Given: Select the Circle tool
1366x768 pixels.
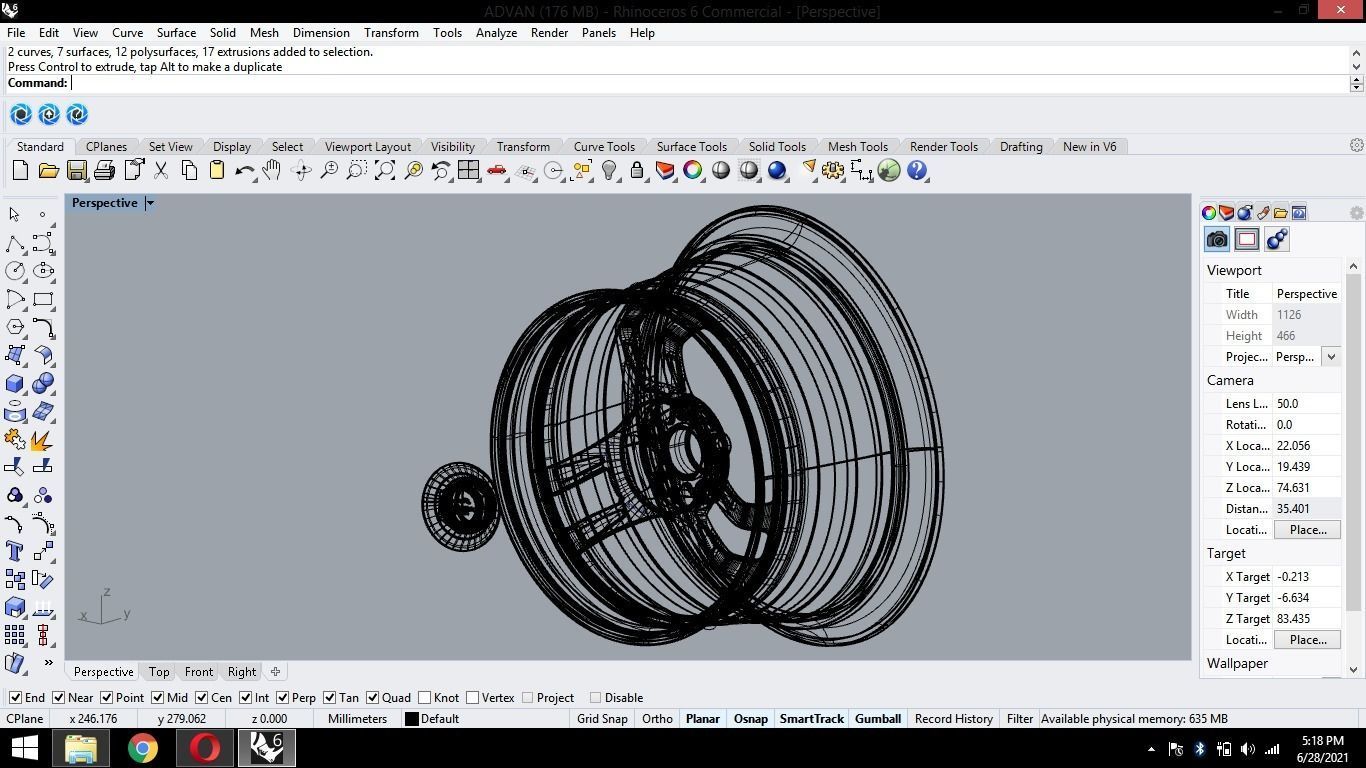Looking at the screenshot, I should pyautogui.click(x=15, y=271).
